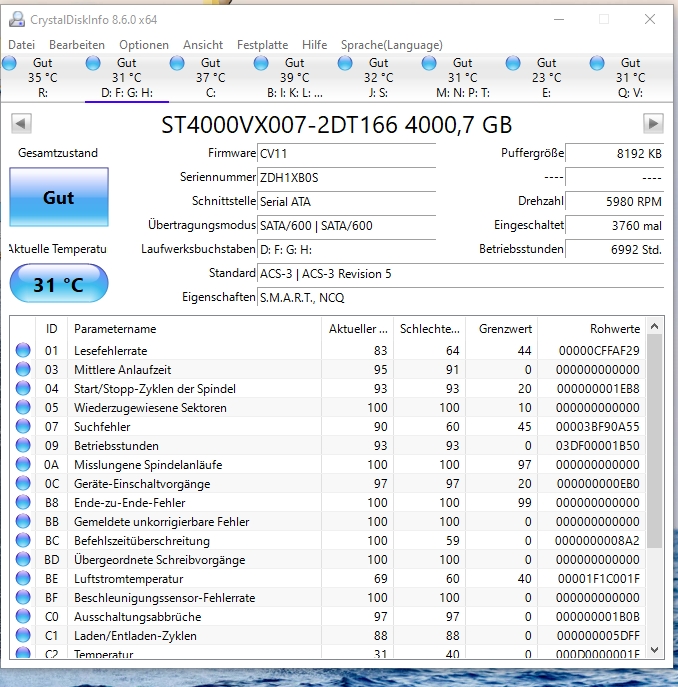Click the status orb of Lesefehlerrate row
This screenshot has width=678, height=687.
[x=23, y=350]
